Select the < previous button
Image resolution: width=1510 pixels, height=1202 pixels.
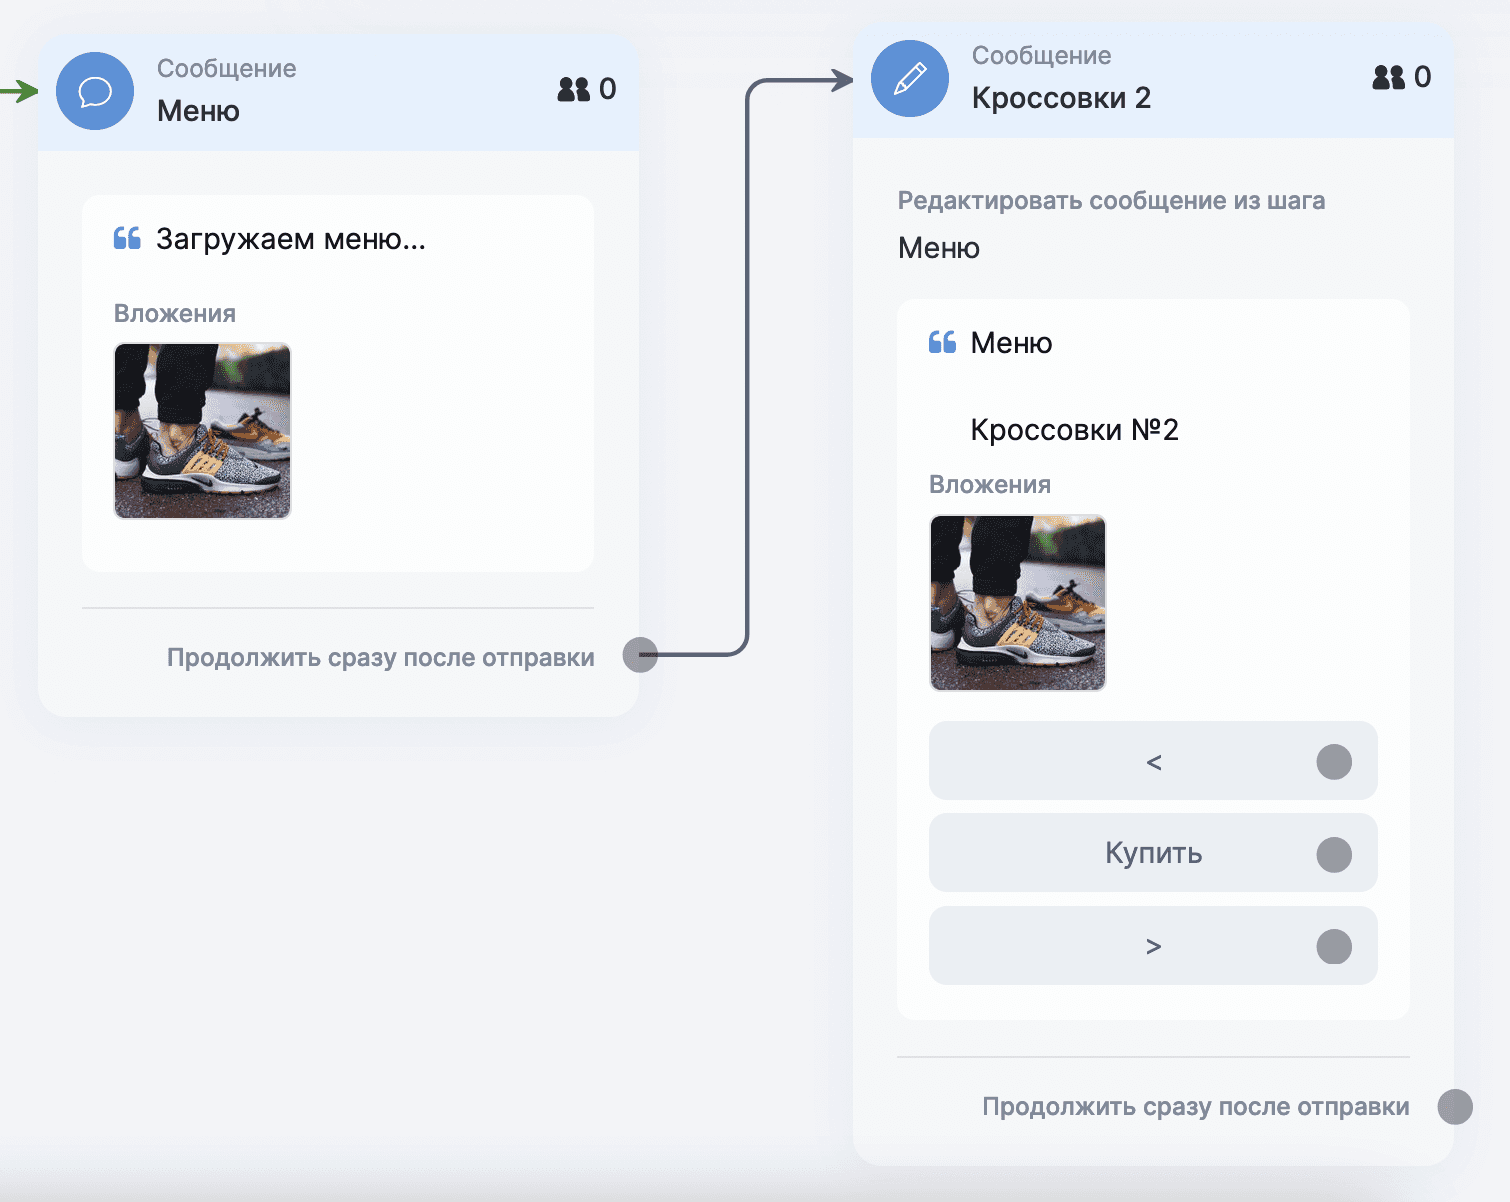(x=1153, y=761)
